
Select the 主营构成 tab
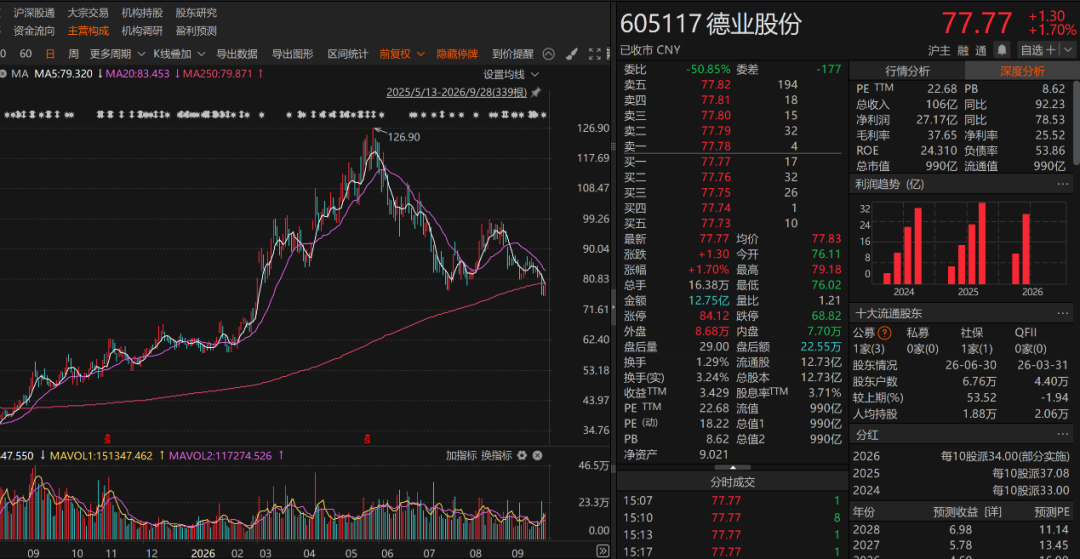click(88, 30)
